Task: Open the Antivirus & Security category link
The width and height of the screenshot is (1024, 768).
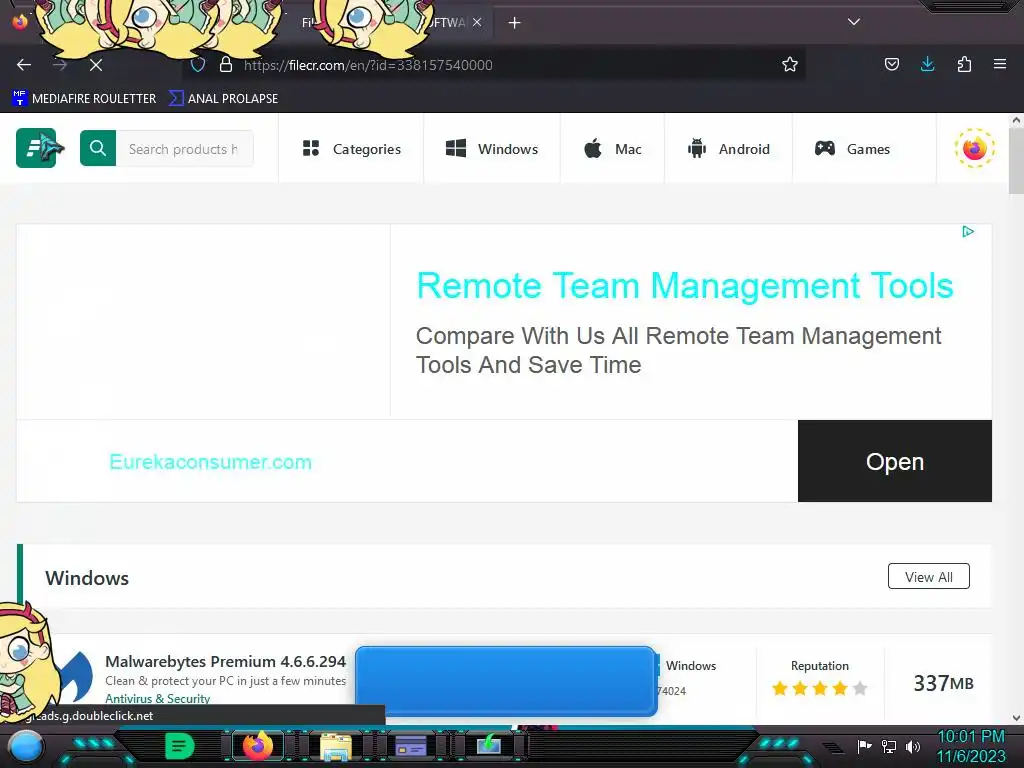Action: [157, 698]
